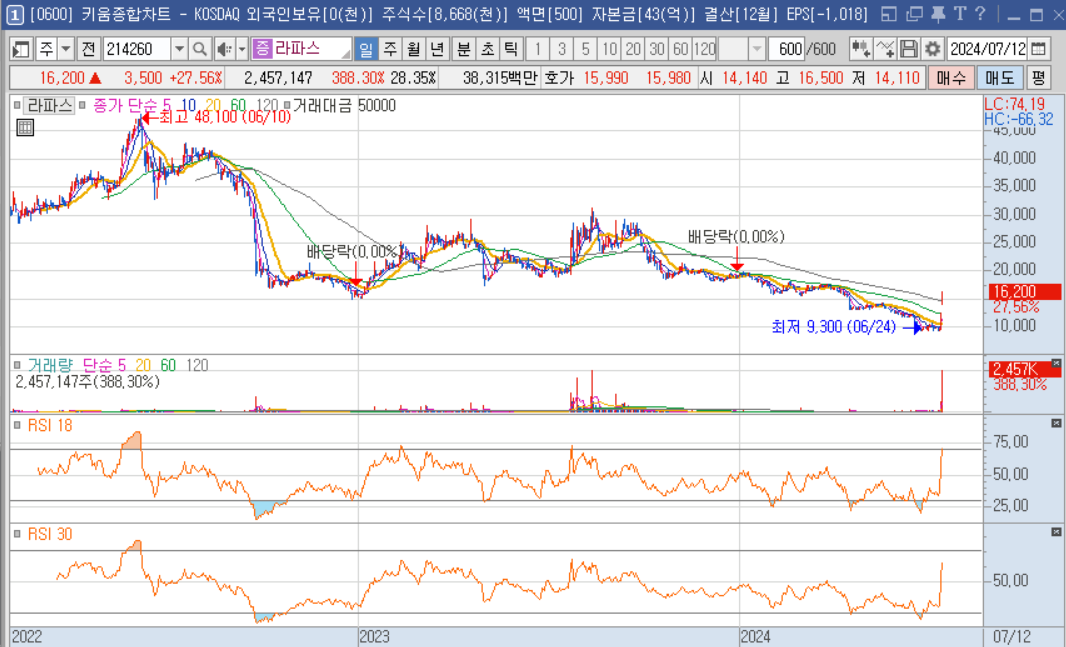Viewport: 1066px width, 647px height.
Task: Switch to second chart '초' button
Action: tap(487, 49)
